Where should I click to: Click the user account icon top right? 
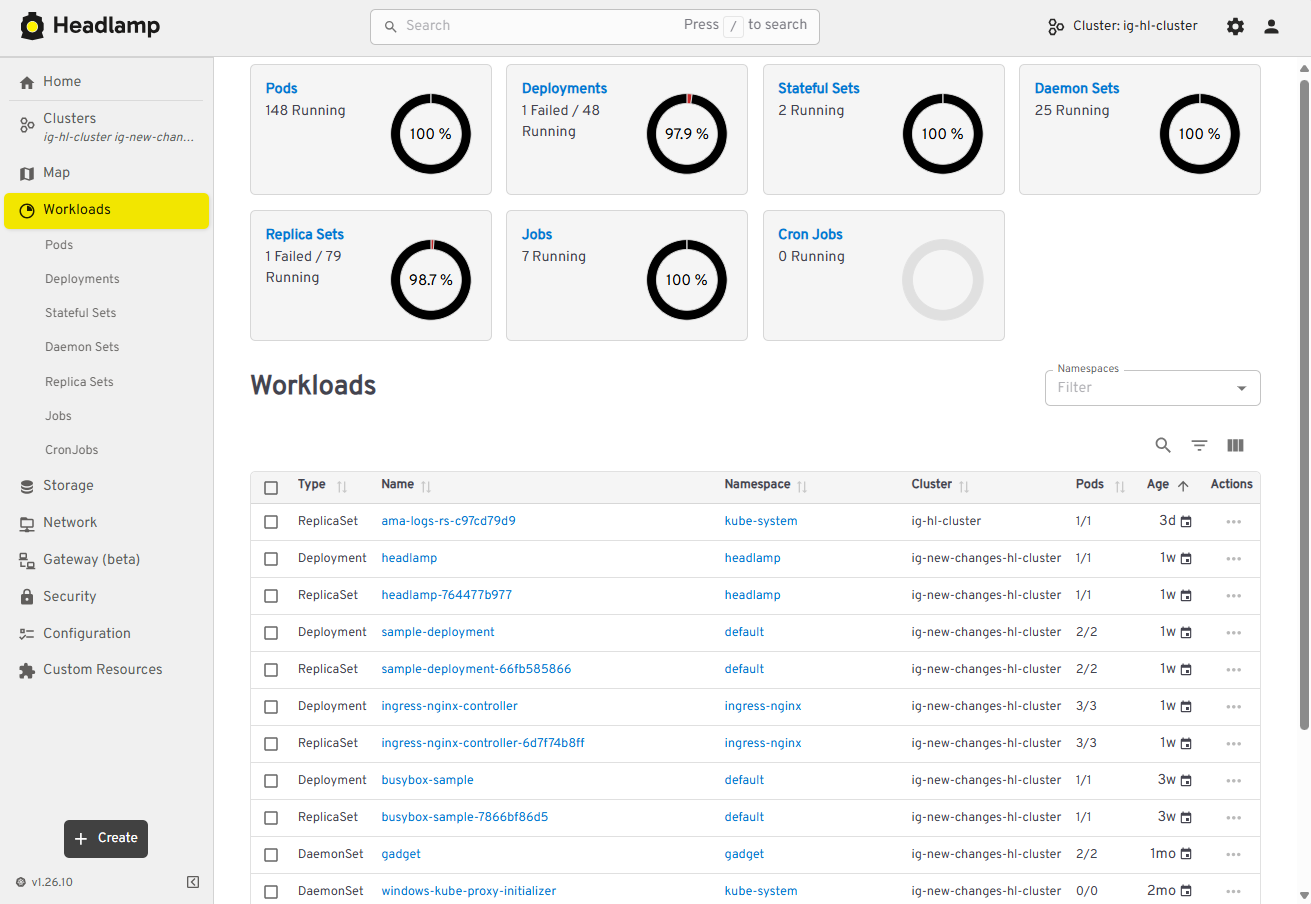pos(1271,26)
